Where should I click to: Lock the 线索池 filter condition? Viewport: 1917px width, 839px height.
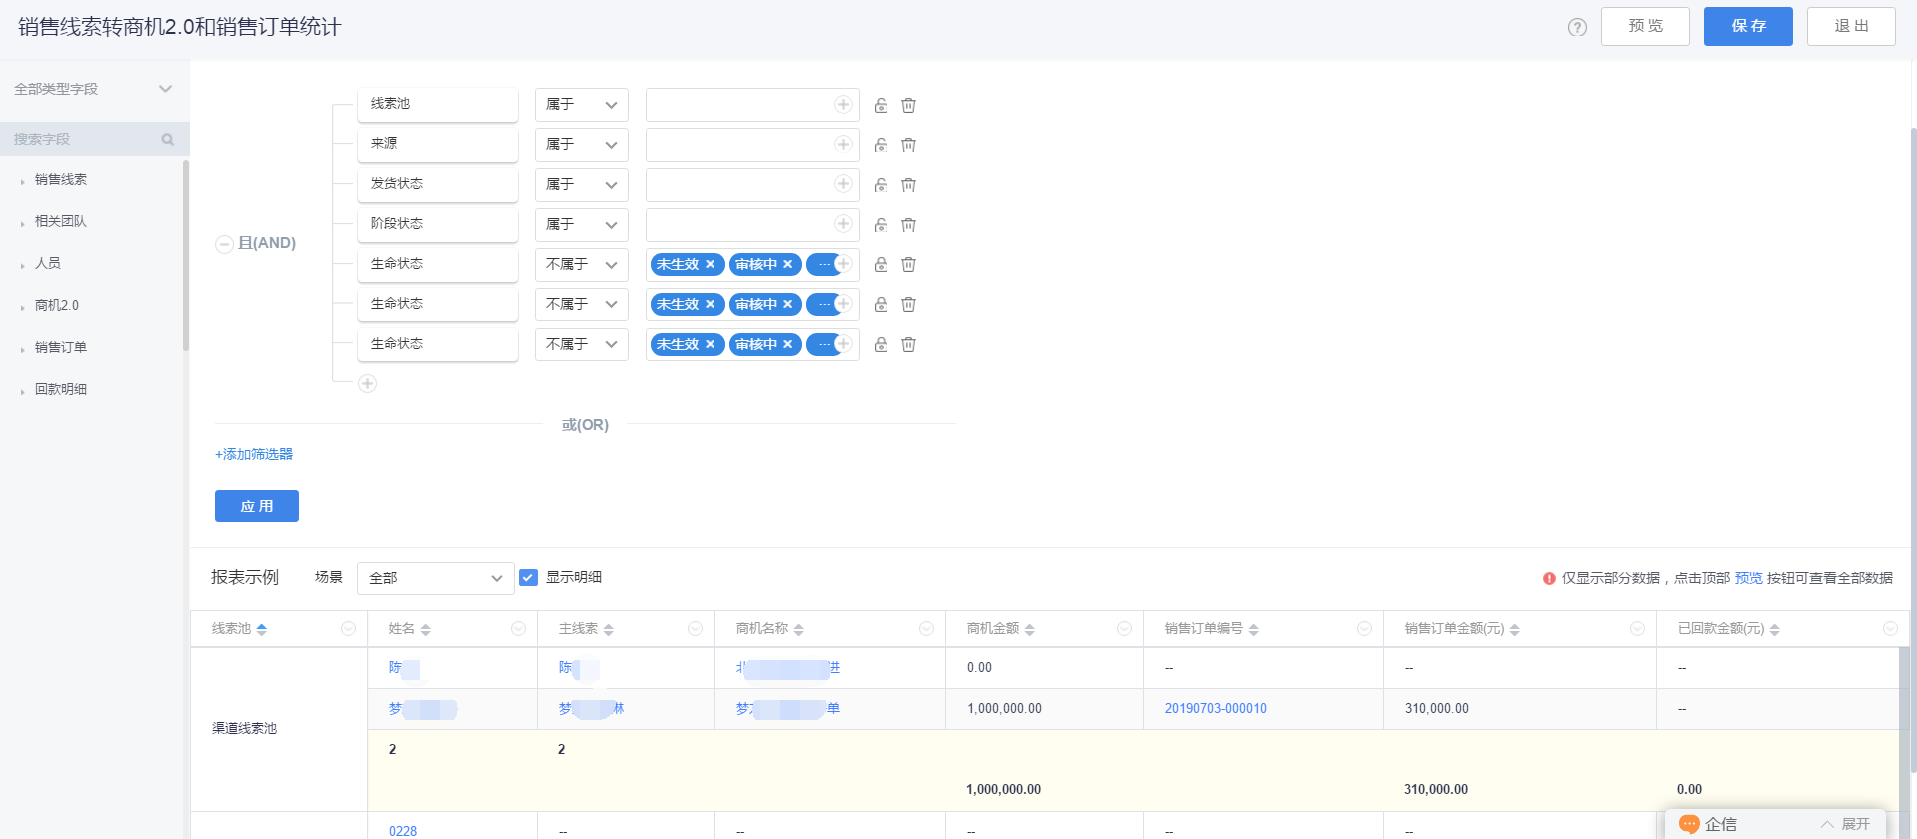click(x=881, y=105)
